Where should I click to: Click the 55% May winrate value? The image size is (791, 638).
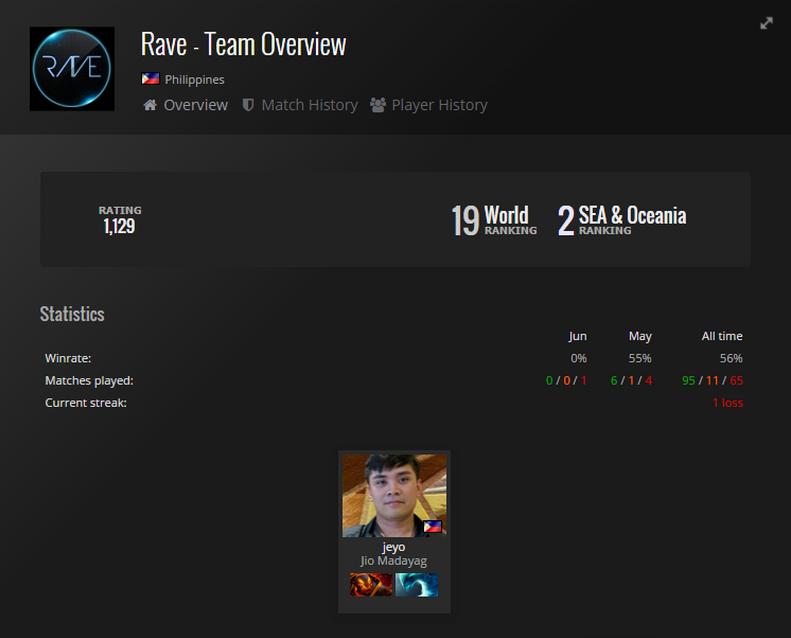640,358
